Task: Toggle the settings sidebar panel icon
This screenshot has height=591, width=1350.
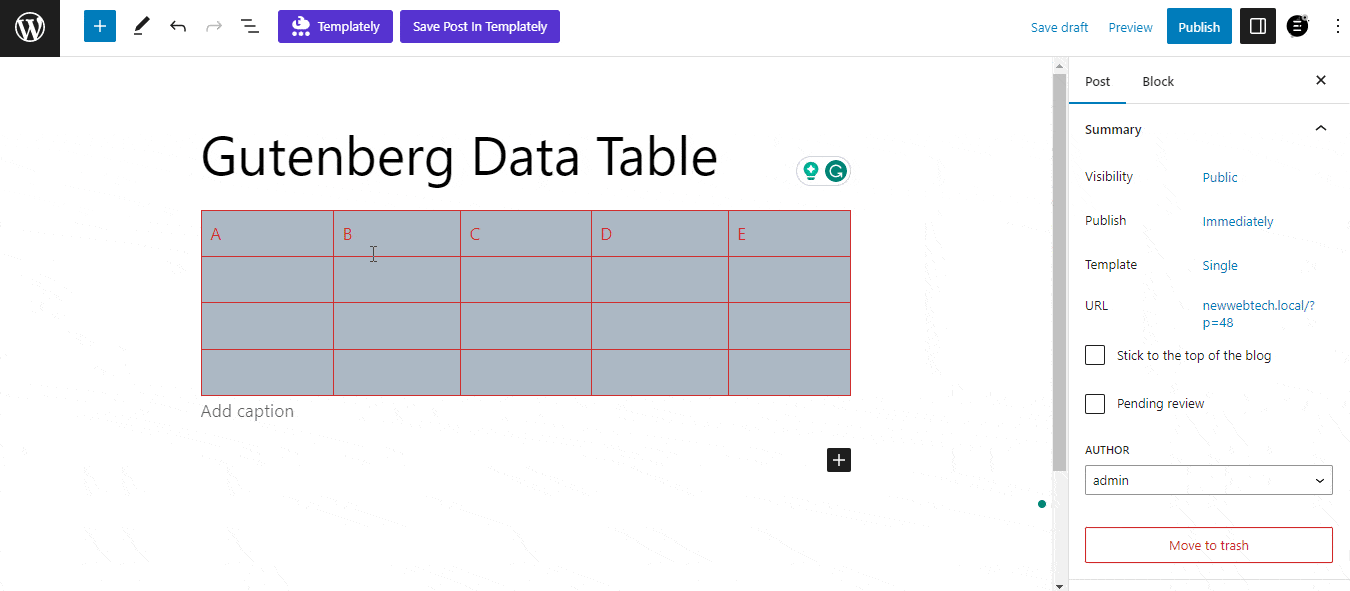Action: coord(1257,26)
